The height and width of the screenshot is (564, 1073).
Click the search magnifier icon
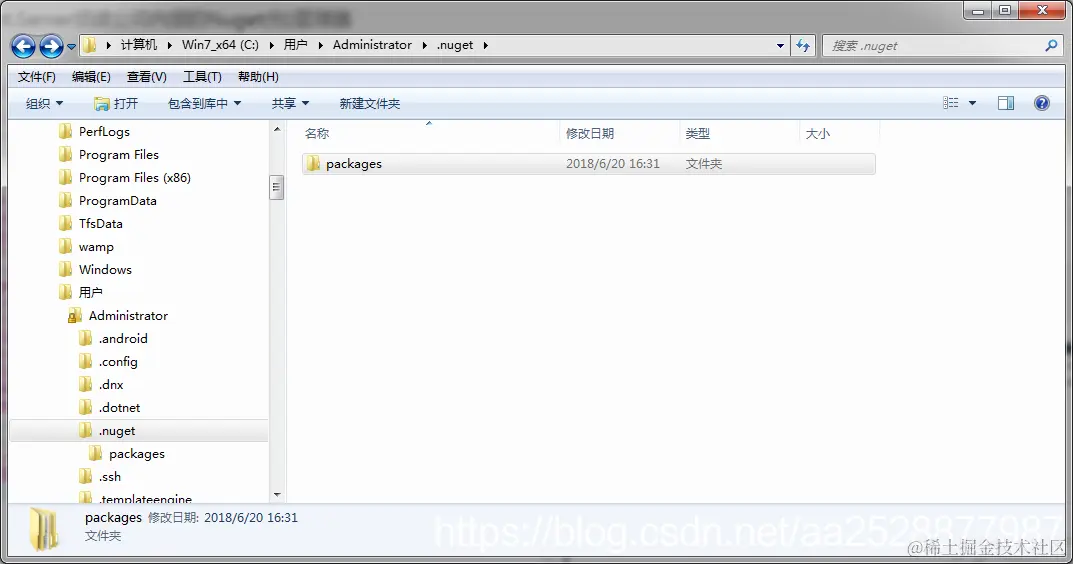pos(1052,46)
